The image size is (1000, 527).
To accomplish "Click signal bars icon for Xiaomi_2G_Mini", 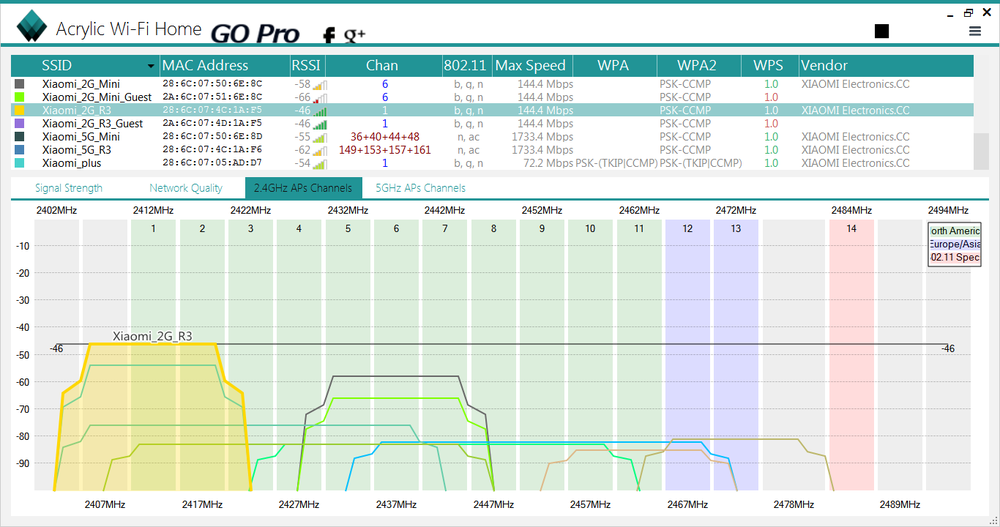I will point(320,85).
